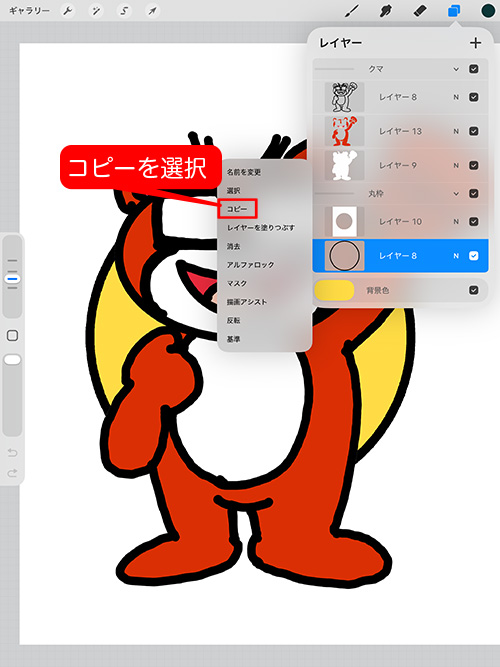Open blend mode N of selected レイヤー 8
This screenshot has width=500, height=667.
[x=456, y=256]
